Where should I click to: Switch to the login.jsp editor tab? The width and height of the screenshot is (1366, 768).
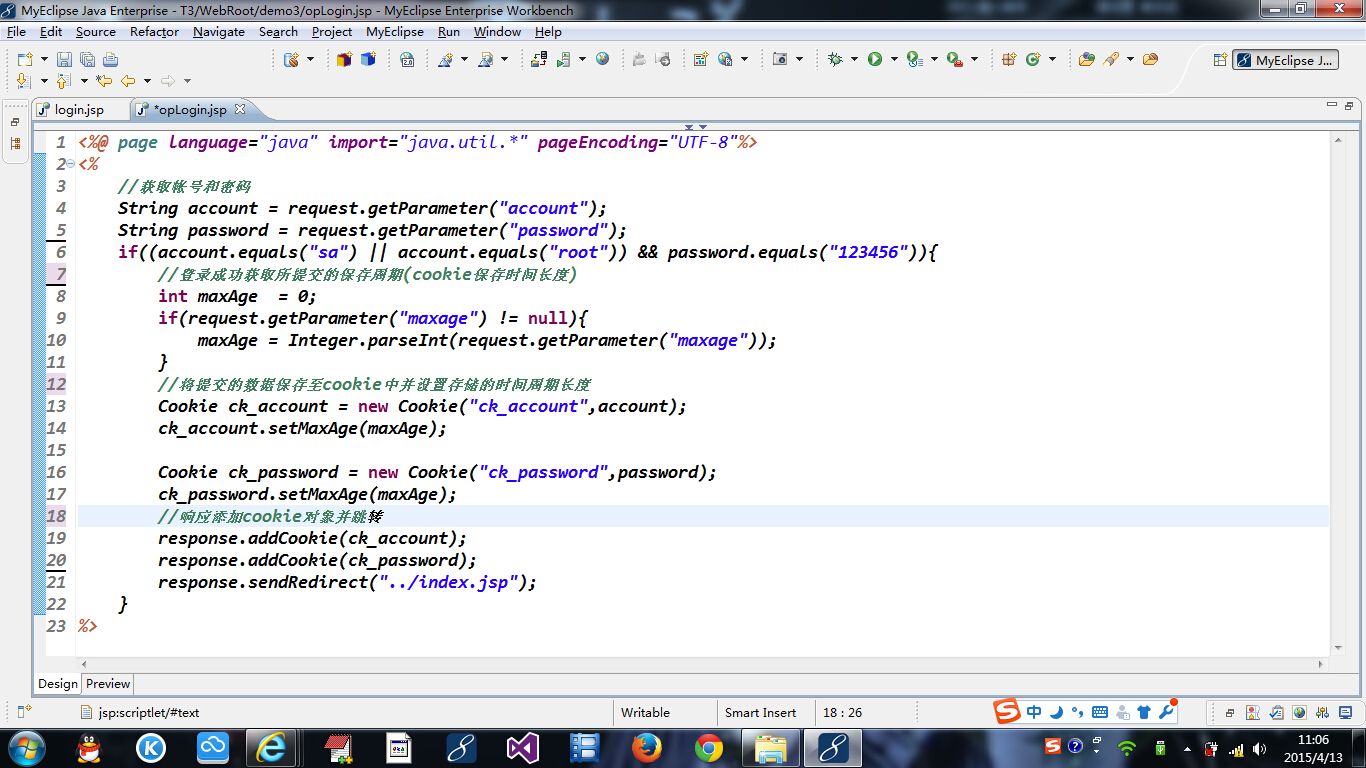pyautogui.click(x=78, y=110)
